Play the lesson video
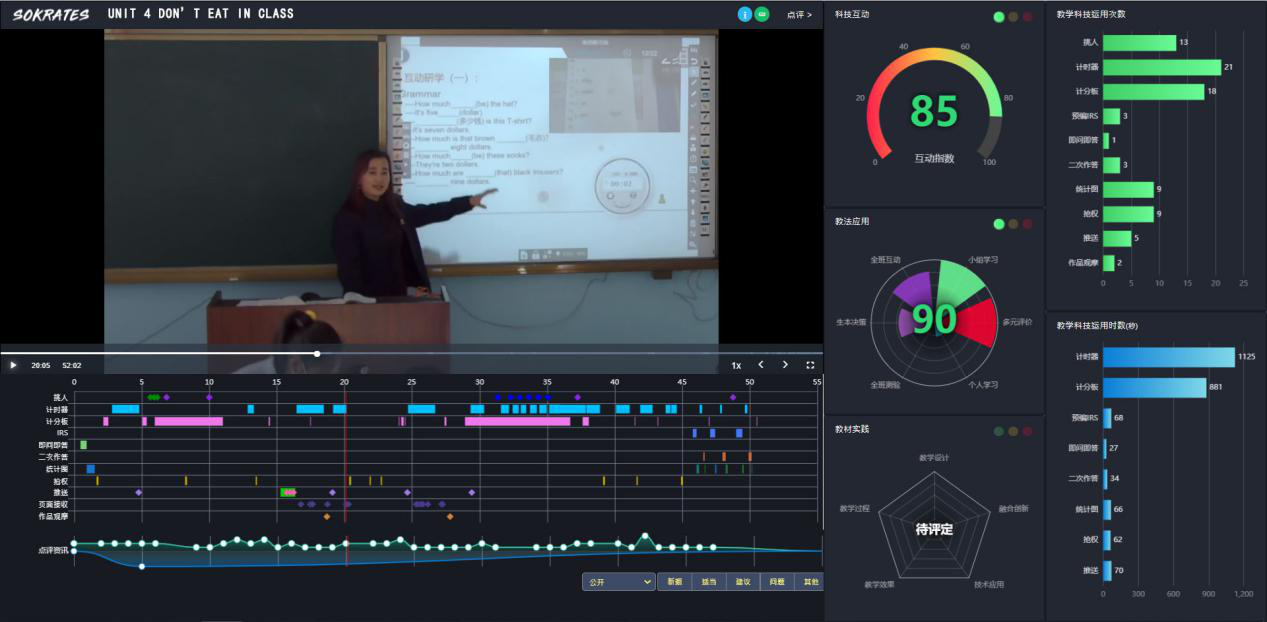 point(13,365)
